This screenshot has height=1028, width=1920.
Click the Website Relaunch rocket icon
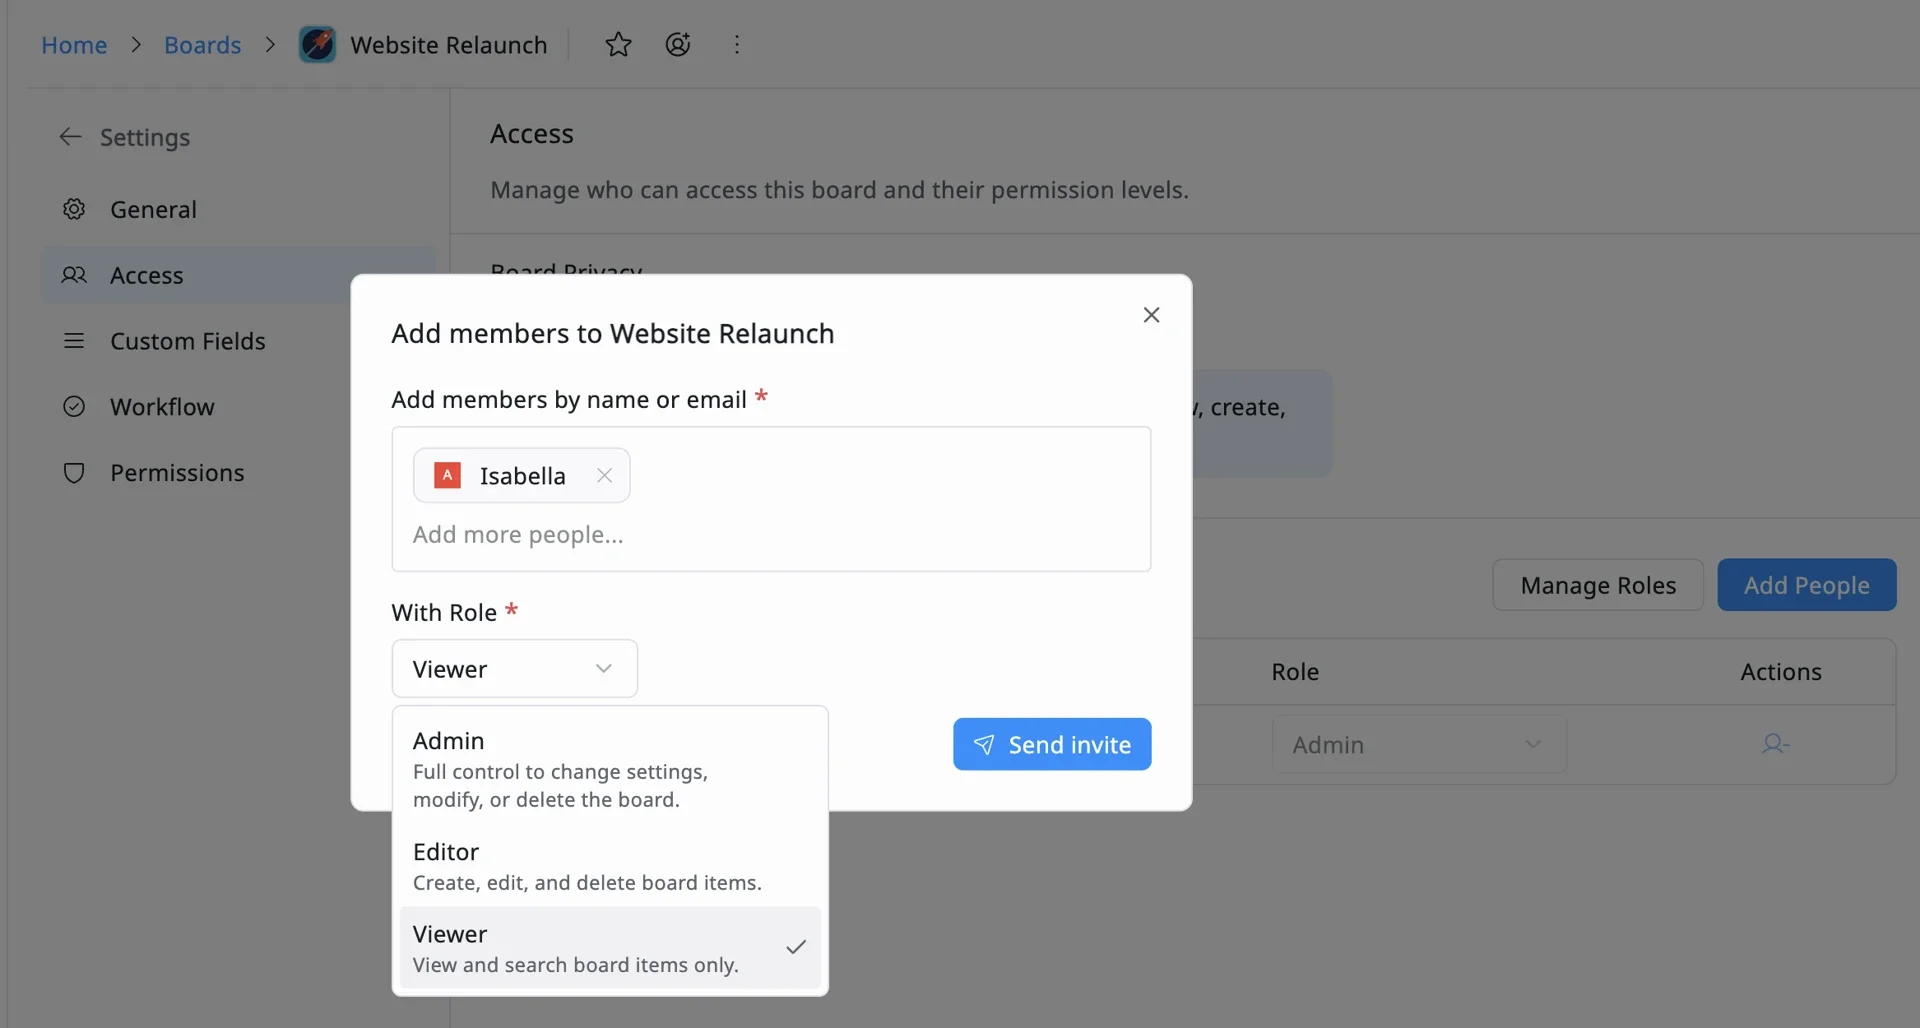coord(318,45)
